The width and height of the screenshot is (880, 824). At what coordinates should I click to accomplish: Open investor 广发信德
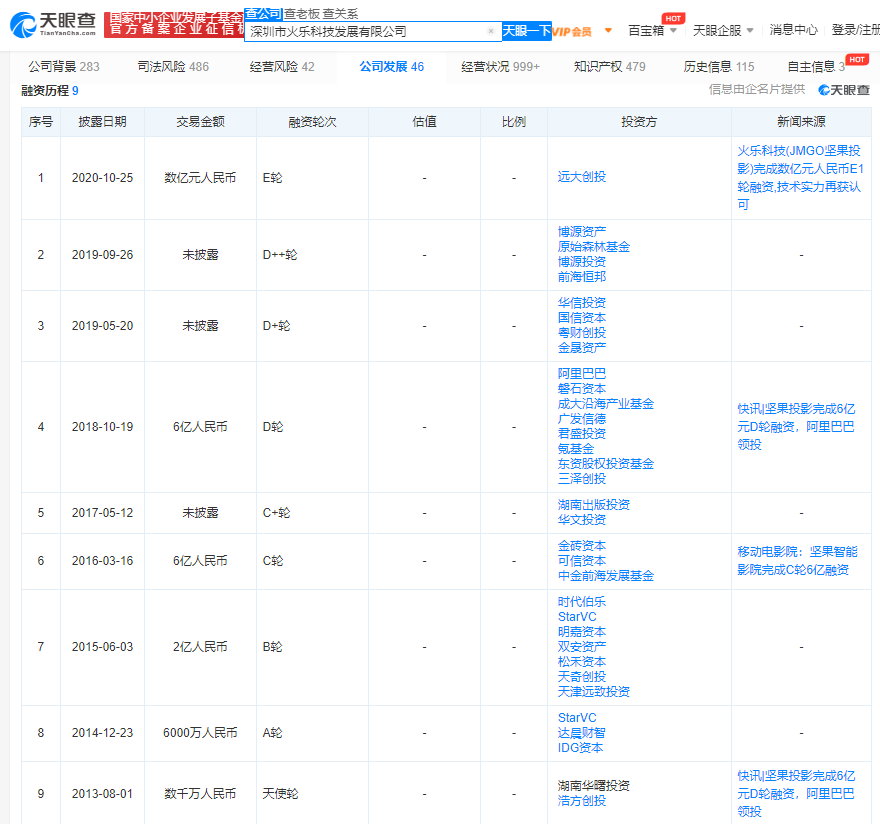click(x=581, y=419)
